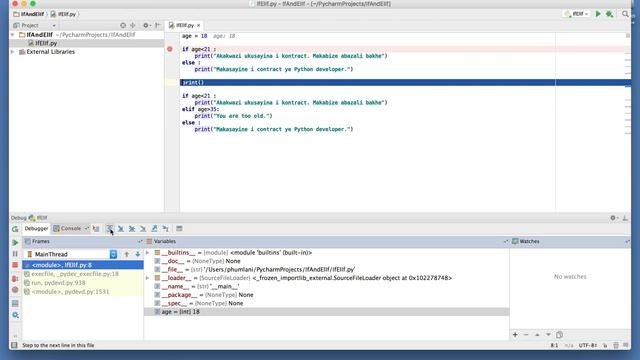The width and height of the screenshot is (640, 360).
Task: Open Search Everywhere magnifier icon
Action: tap(625, 14)
